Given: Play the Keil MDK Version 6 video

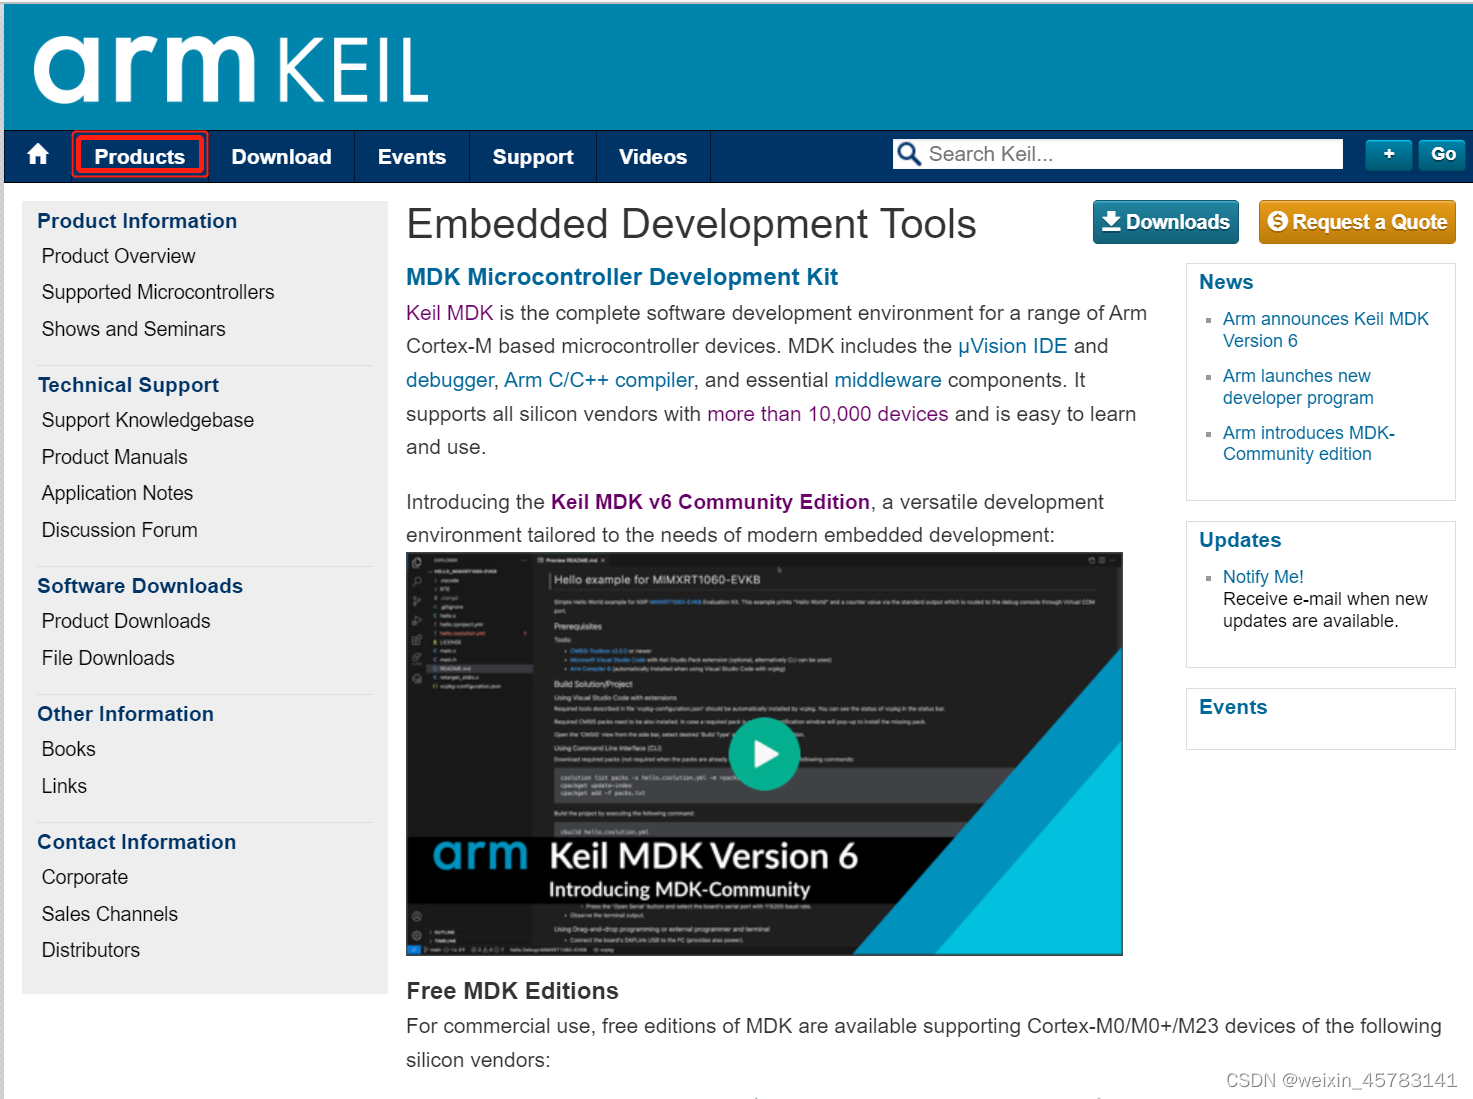Looking at the screenshot, I should point(765,754).
